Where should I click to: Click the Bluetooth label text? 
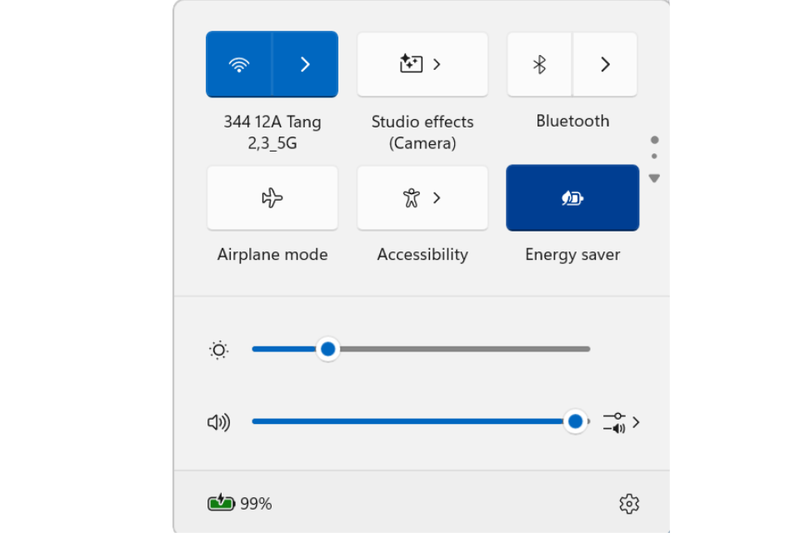(x=572, y=121)
